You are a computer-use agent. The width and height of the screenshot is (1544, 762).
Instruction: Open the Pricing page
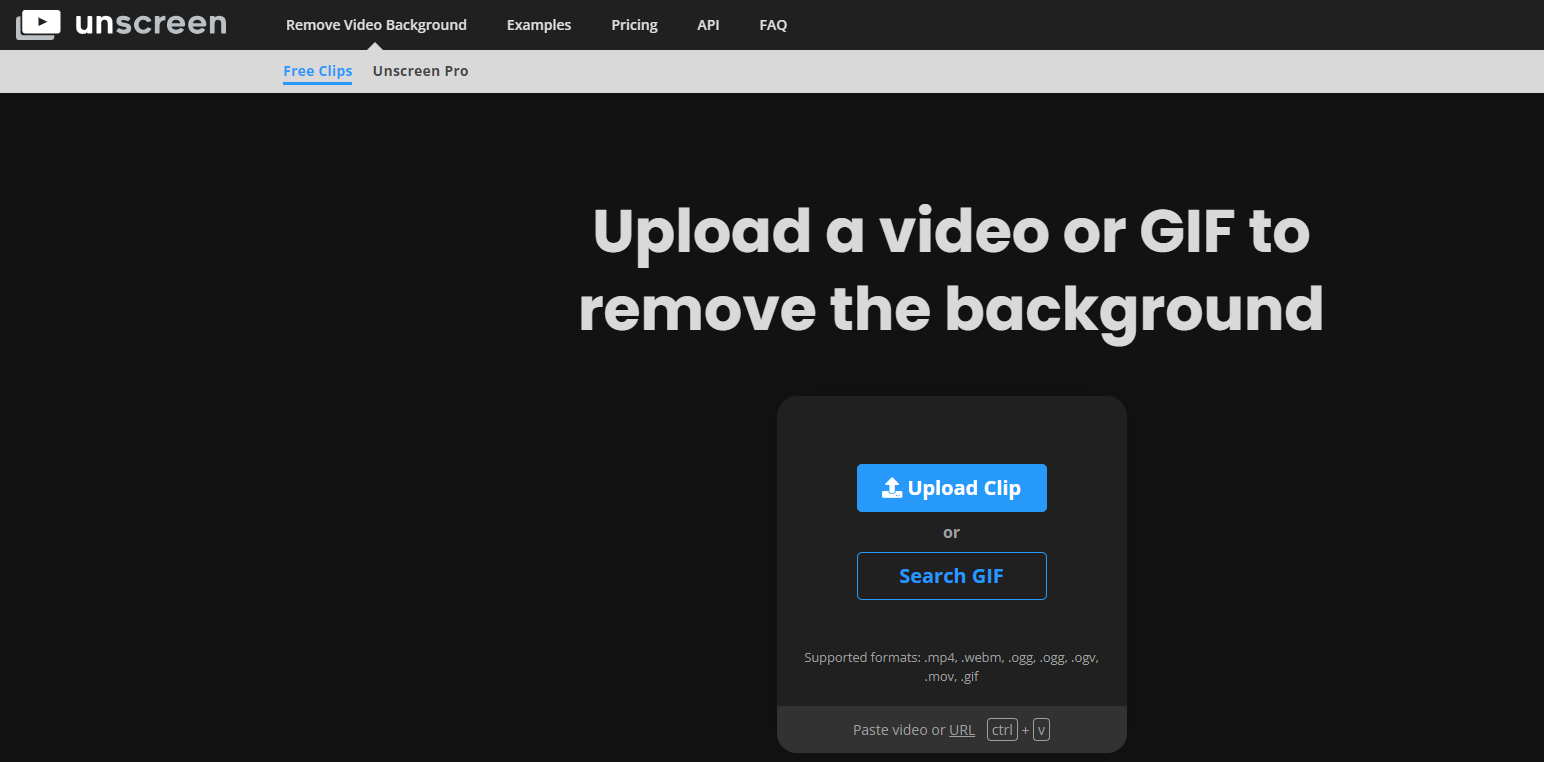coord(635,25)
